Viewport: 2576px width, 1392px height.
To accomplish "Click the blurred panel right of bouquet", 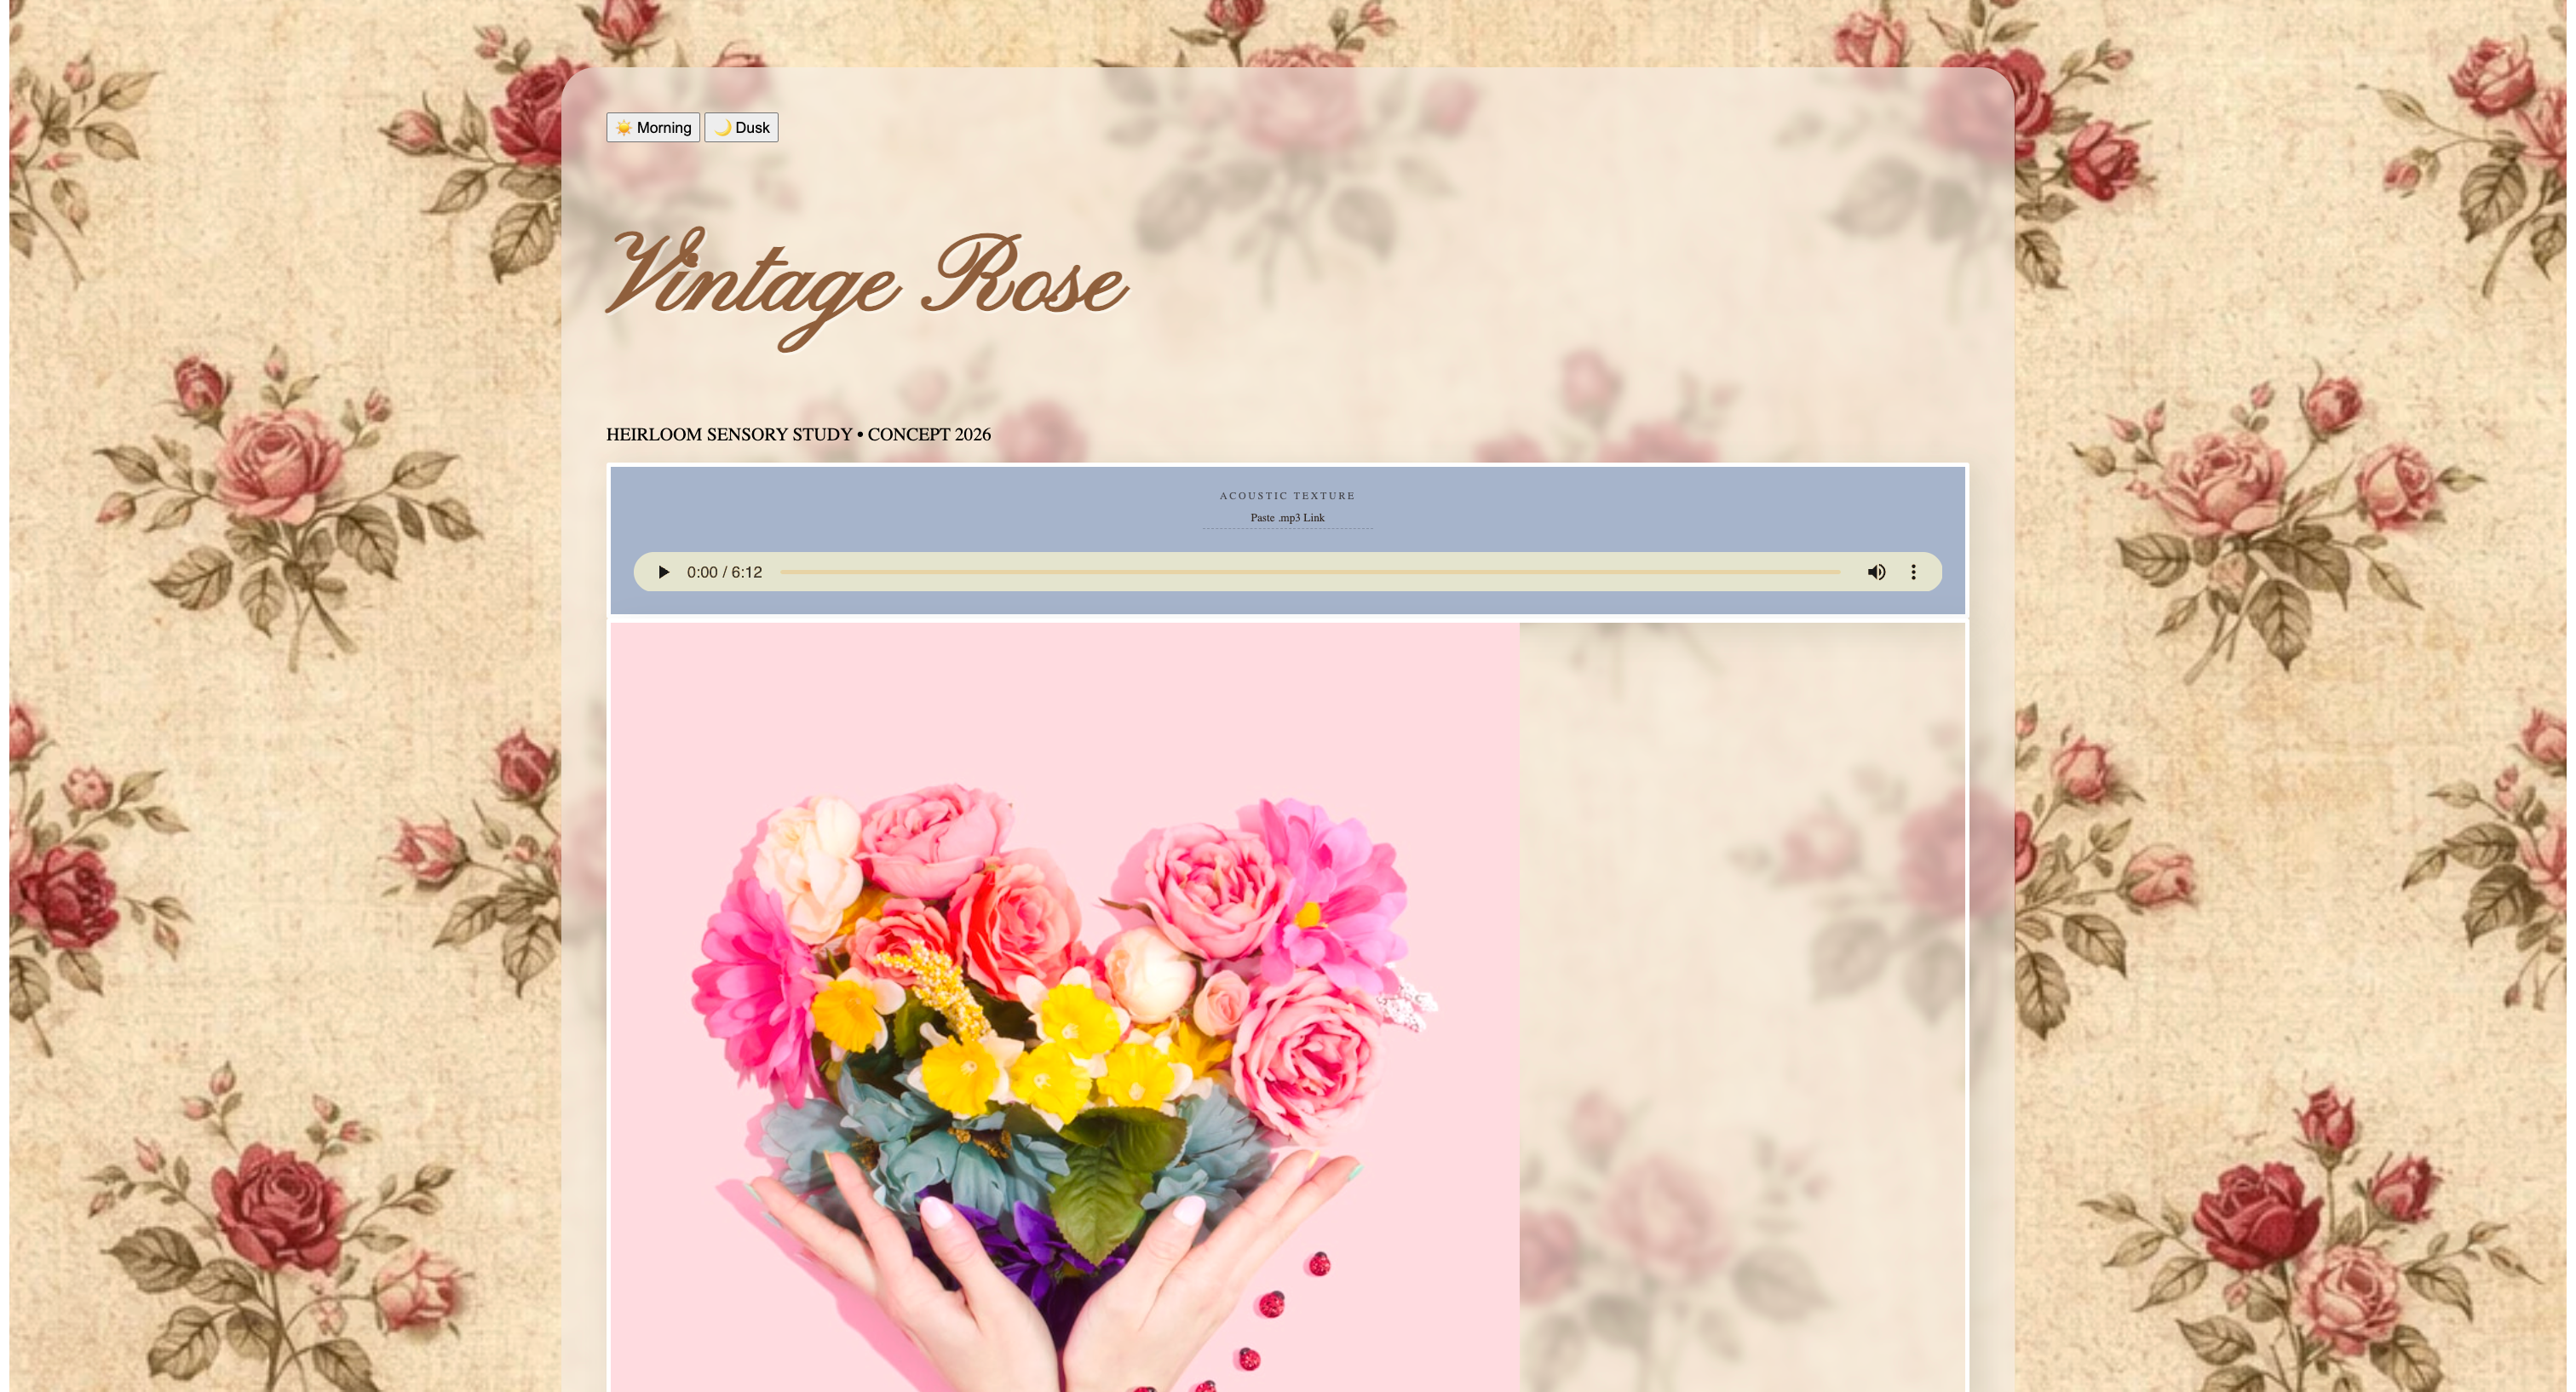I will pyautogui.click(x=1742, y=1000).
